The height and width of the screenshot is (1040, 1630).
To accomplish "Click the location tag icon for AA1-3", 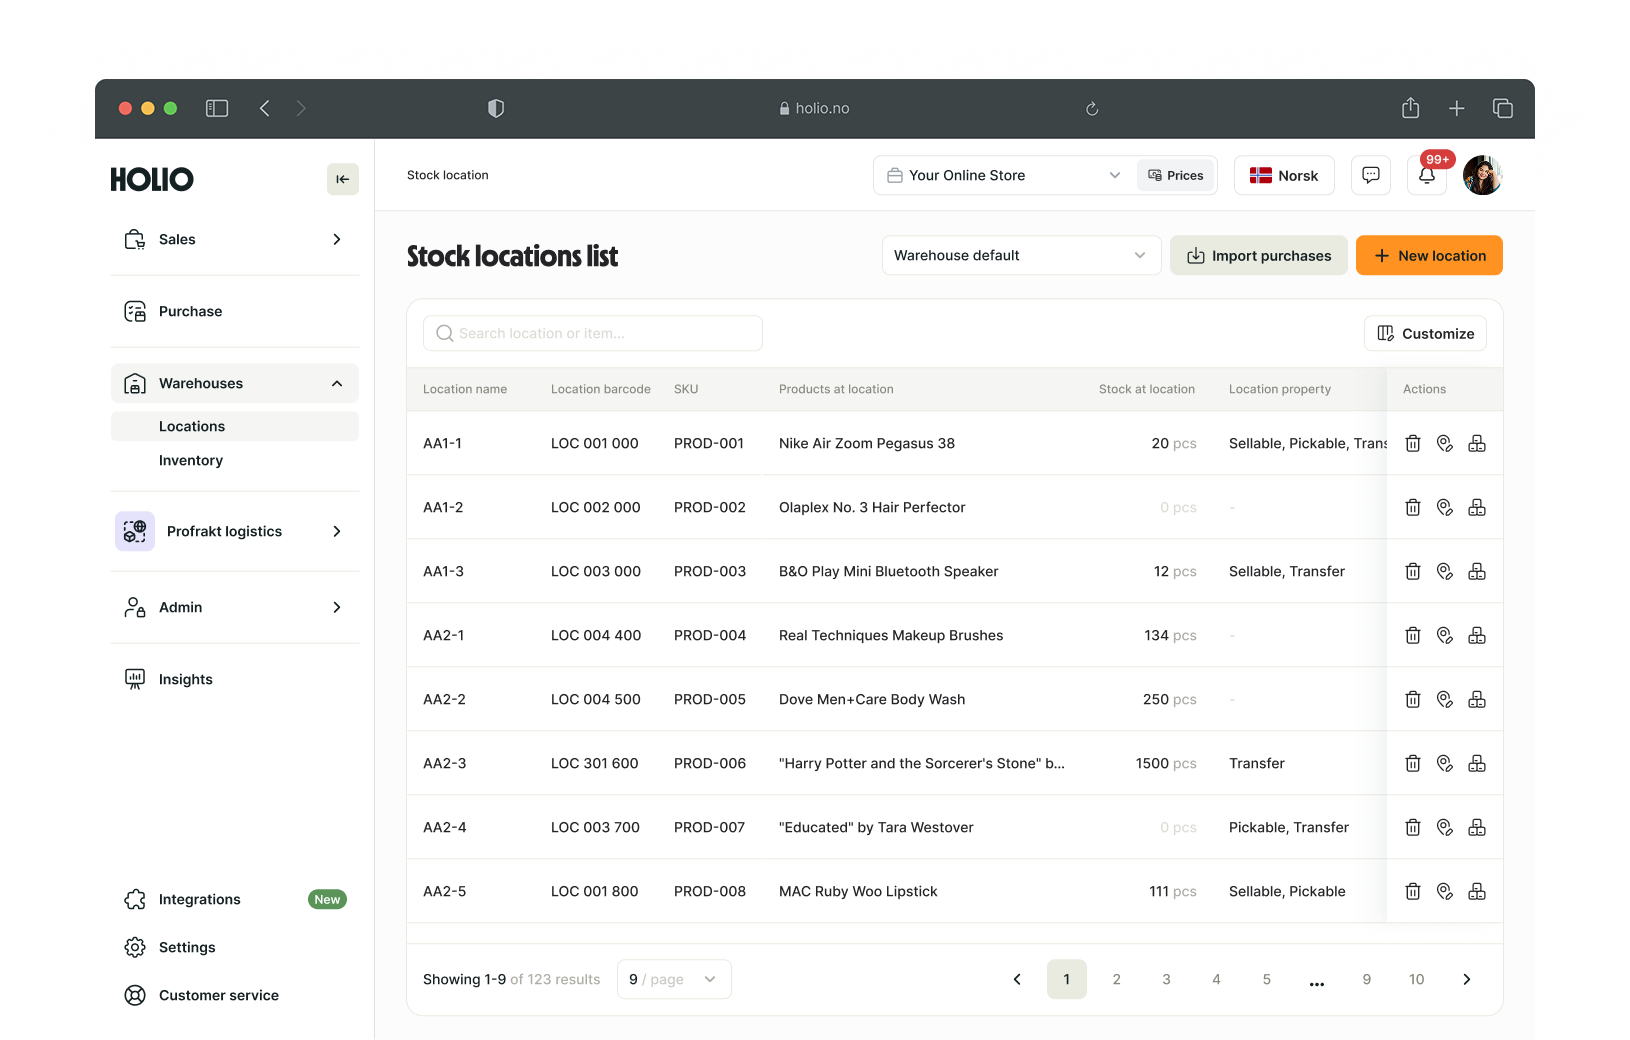I will coord(1445,571).
